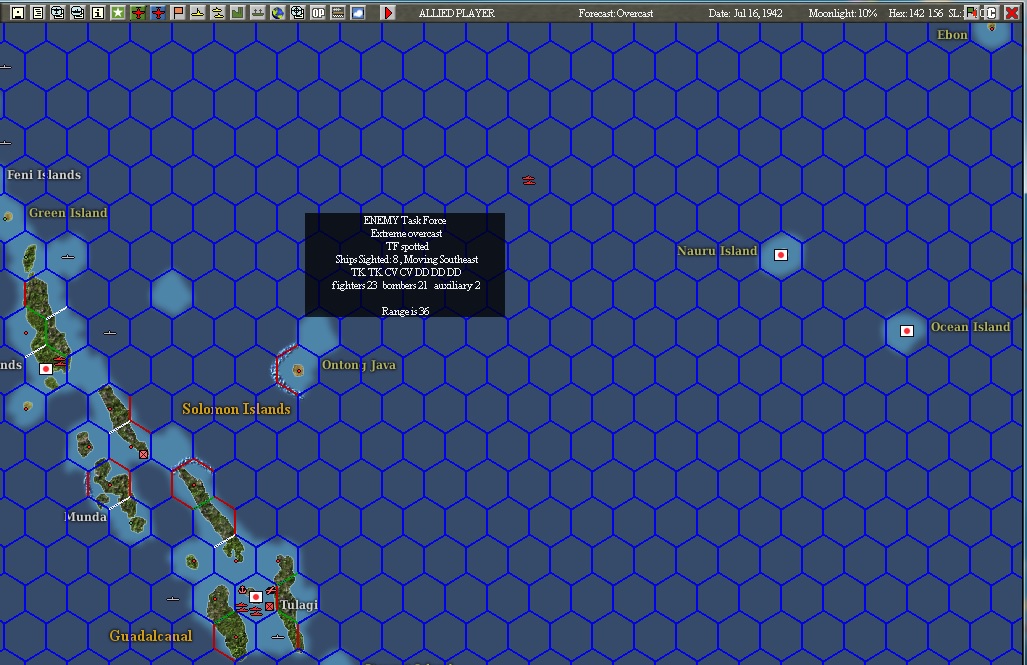Click the gray ship silhouette toolbar icon
This screenshot has height=665, width=1027.
coord(258,12)
